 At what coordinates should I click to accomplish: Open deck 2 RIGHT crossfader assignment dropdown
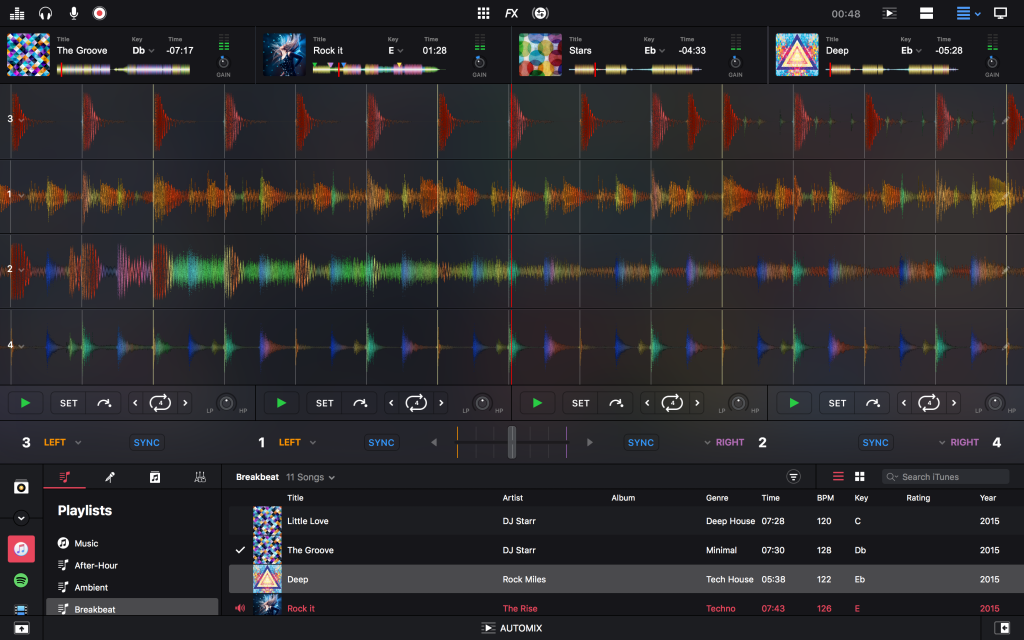pos(724,442)
